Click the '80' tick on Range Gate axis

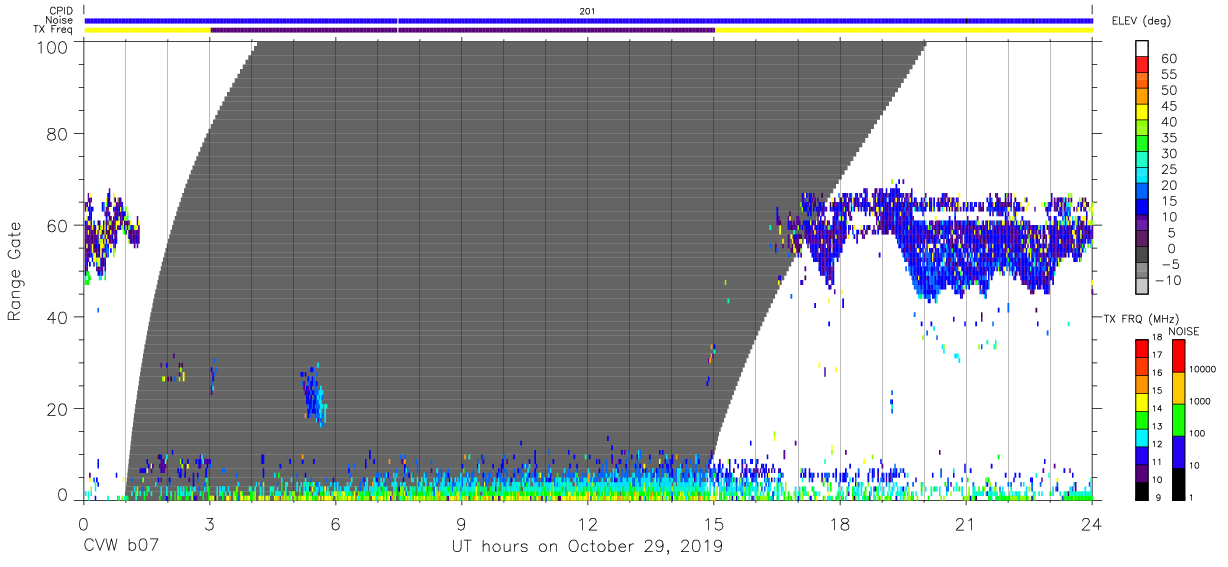coord(57,133)
